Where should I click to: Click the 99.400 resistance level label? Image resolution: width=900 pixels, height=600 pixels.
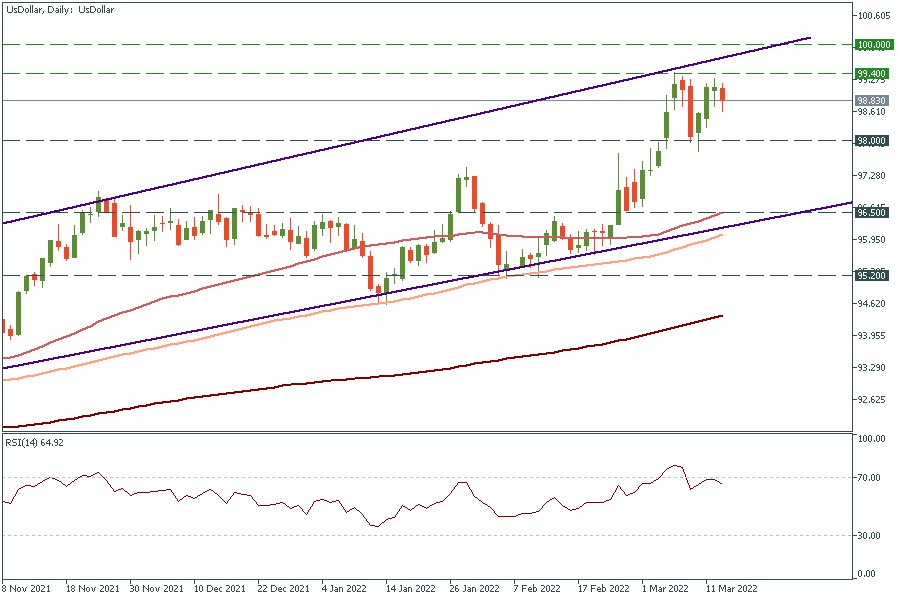(x=872, y=73)
